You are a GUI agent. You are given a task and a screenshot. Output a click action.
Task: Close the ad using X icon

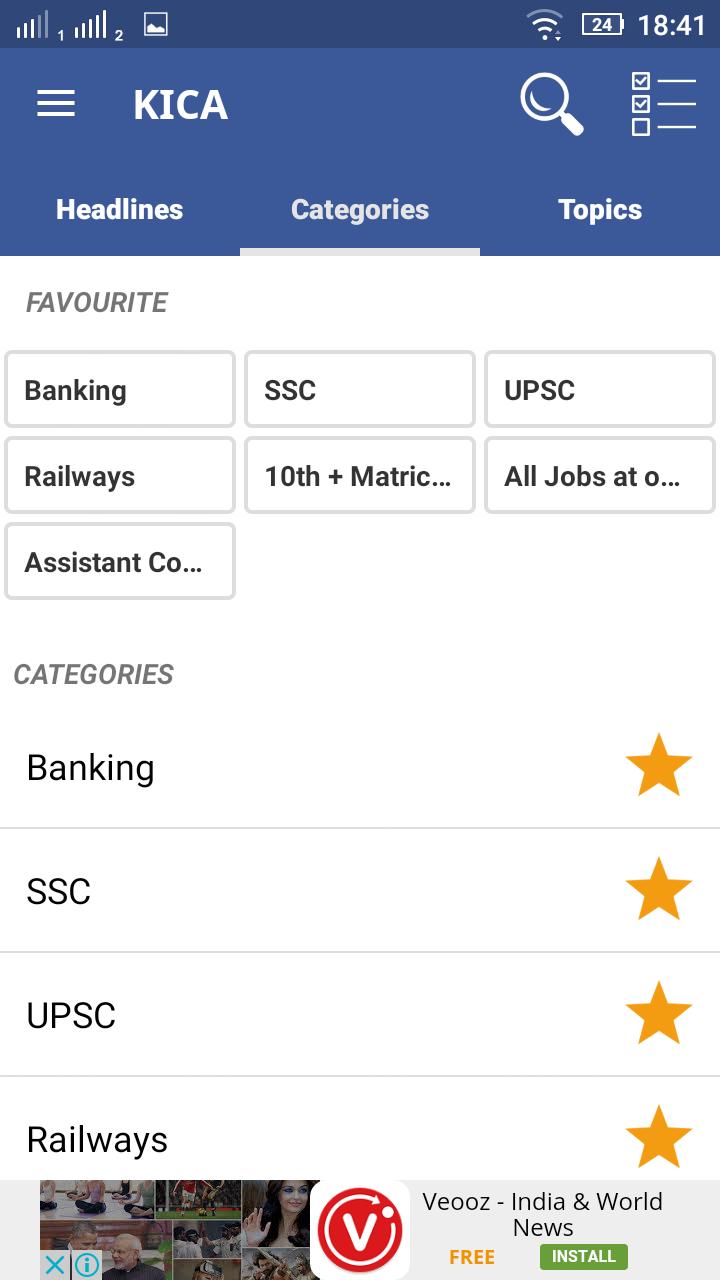56,1265
